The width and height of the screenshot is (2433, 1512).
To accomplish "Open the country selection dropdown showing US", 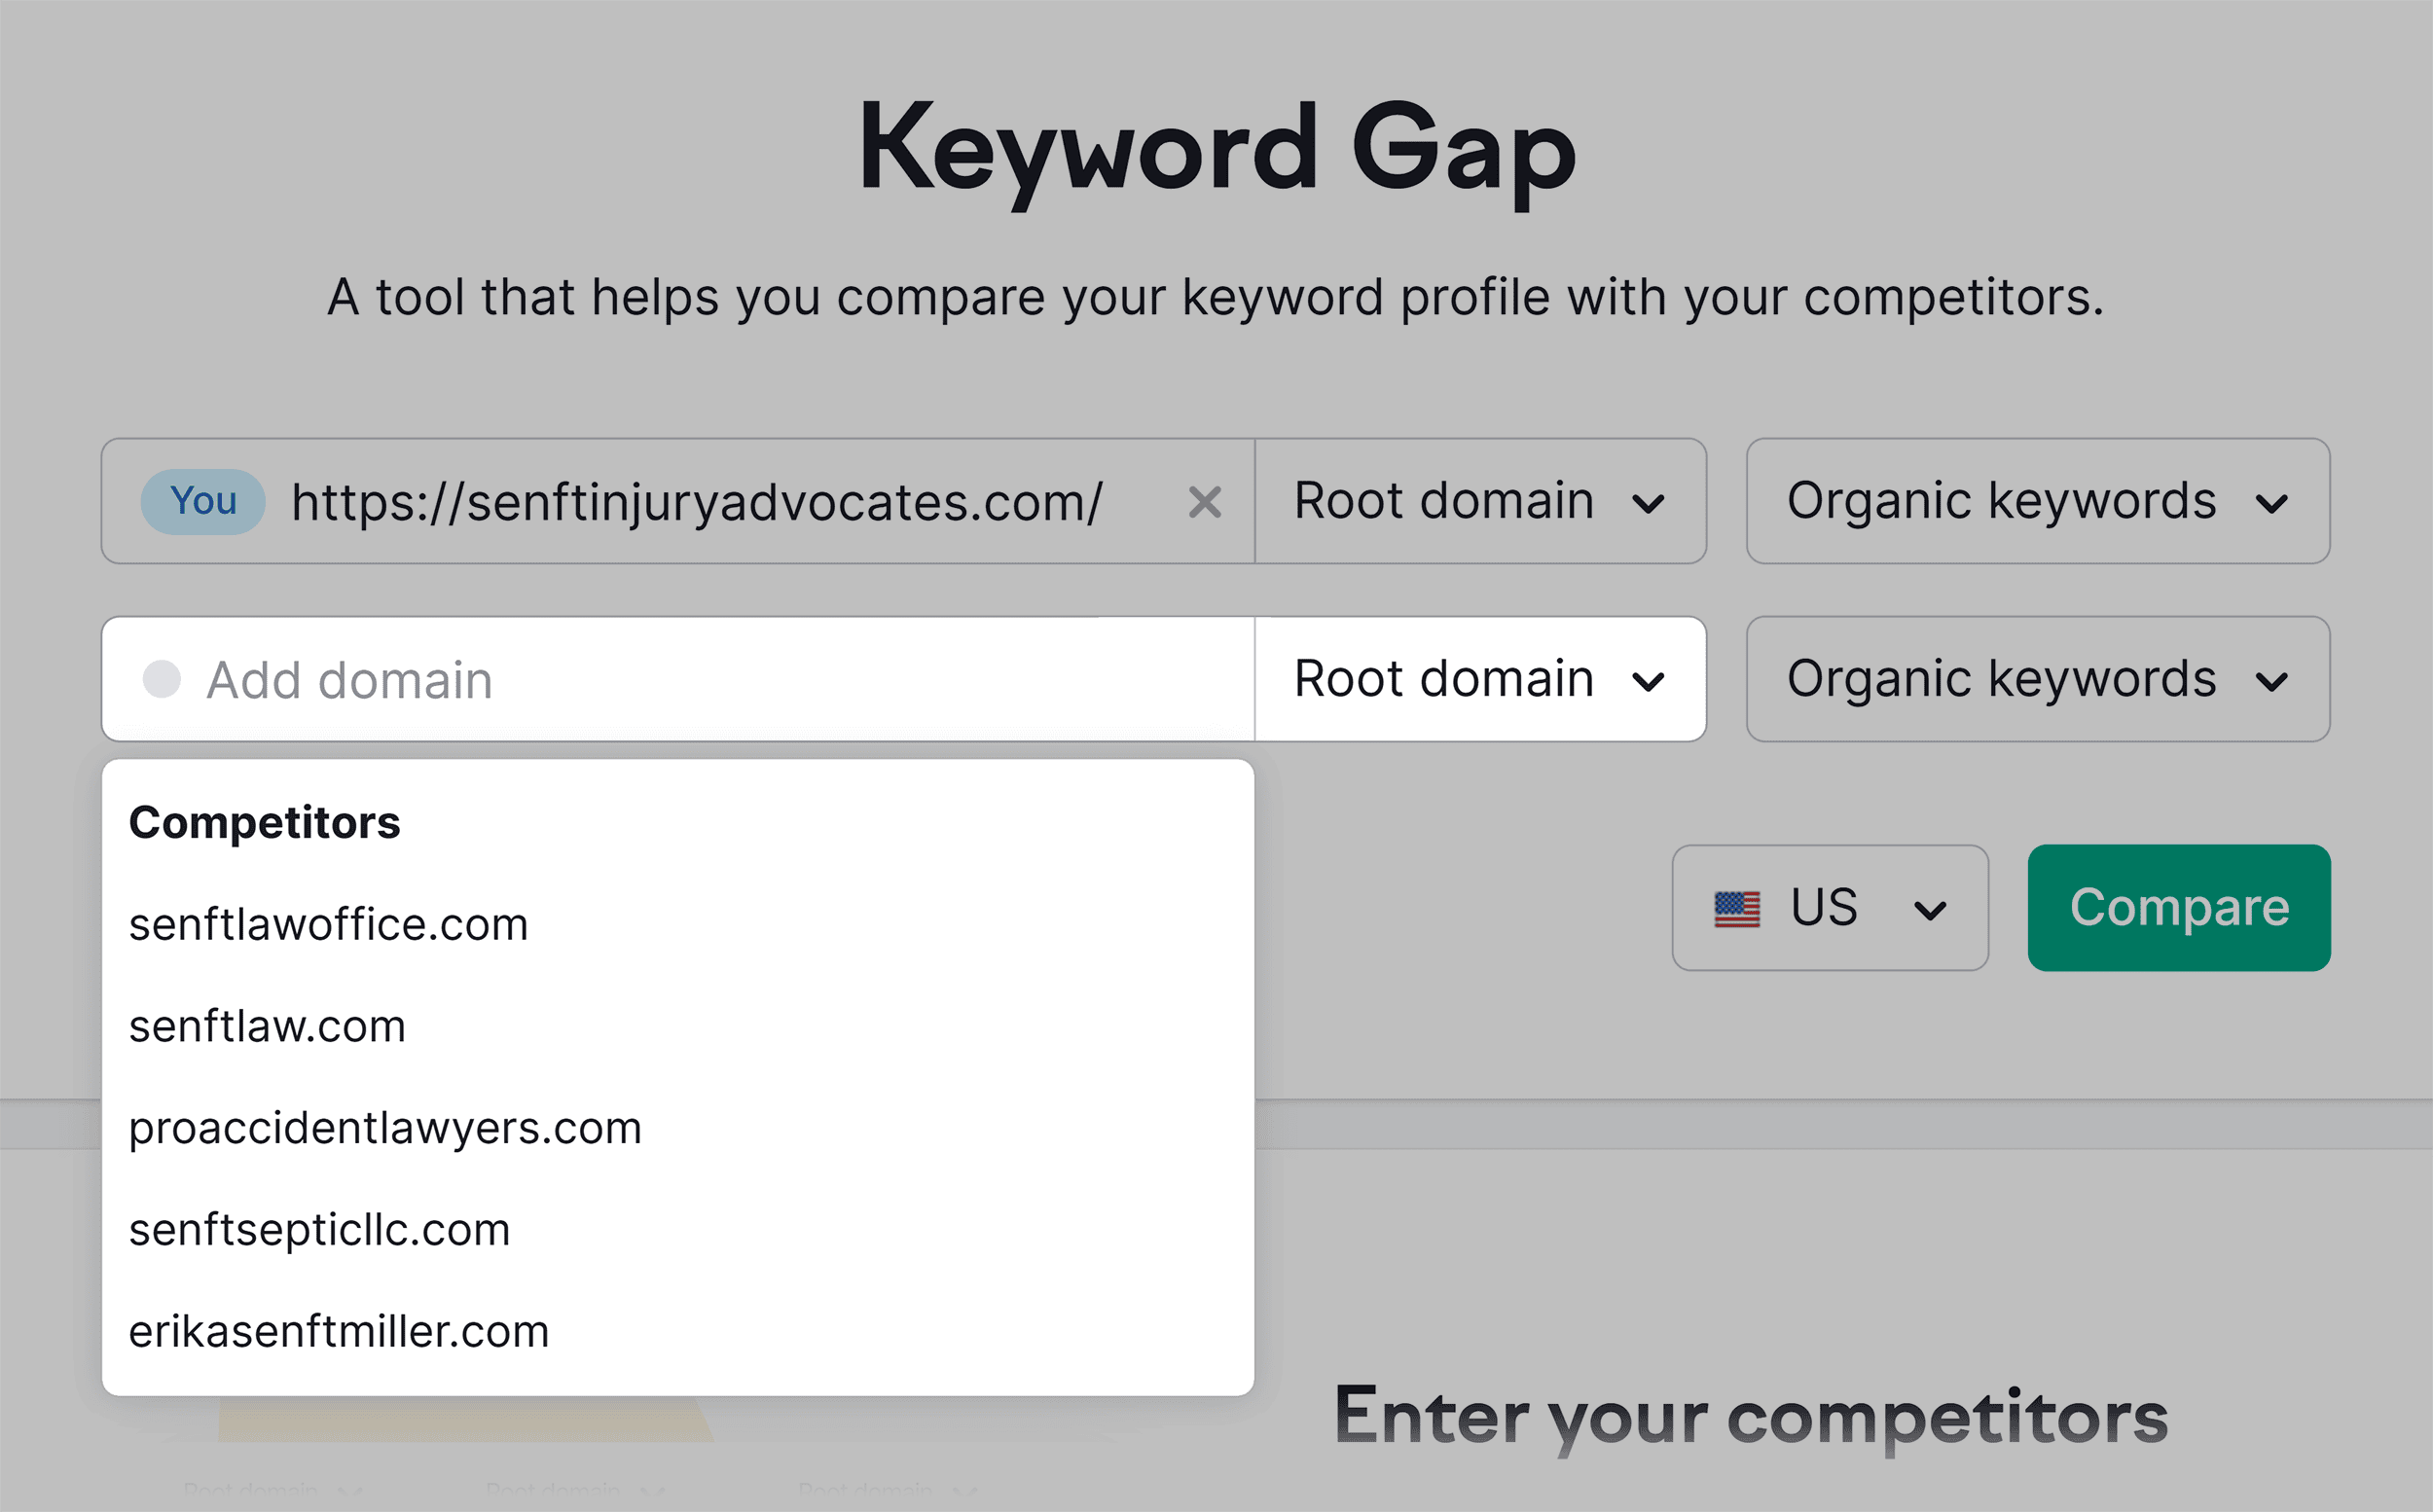I will [1830, 907].
